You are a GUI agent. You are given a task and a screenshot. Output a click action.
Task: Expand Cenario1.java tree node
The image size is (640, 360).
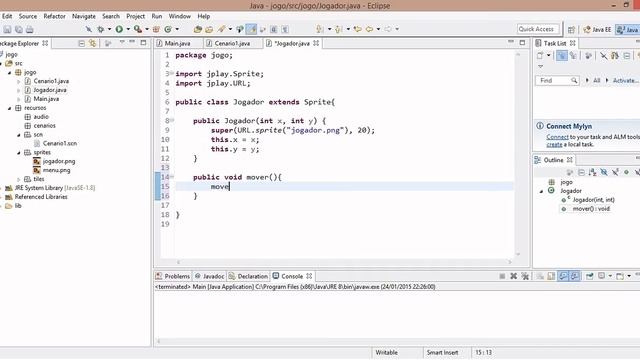click(18, 81)
